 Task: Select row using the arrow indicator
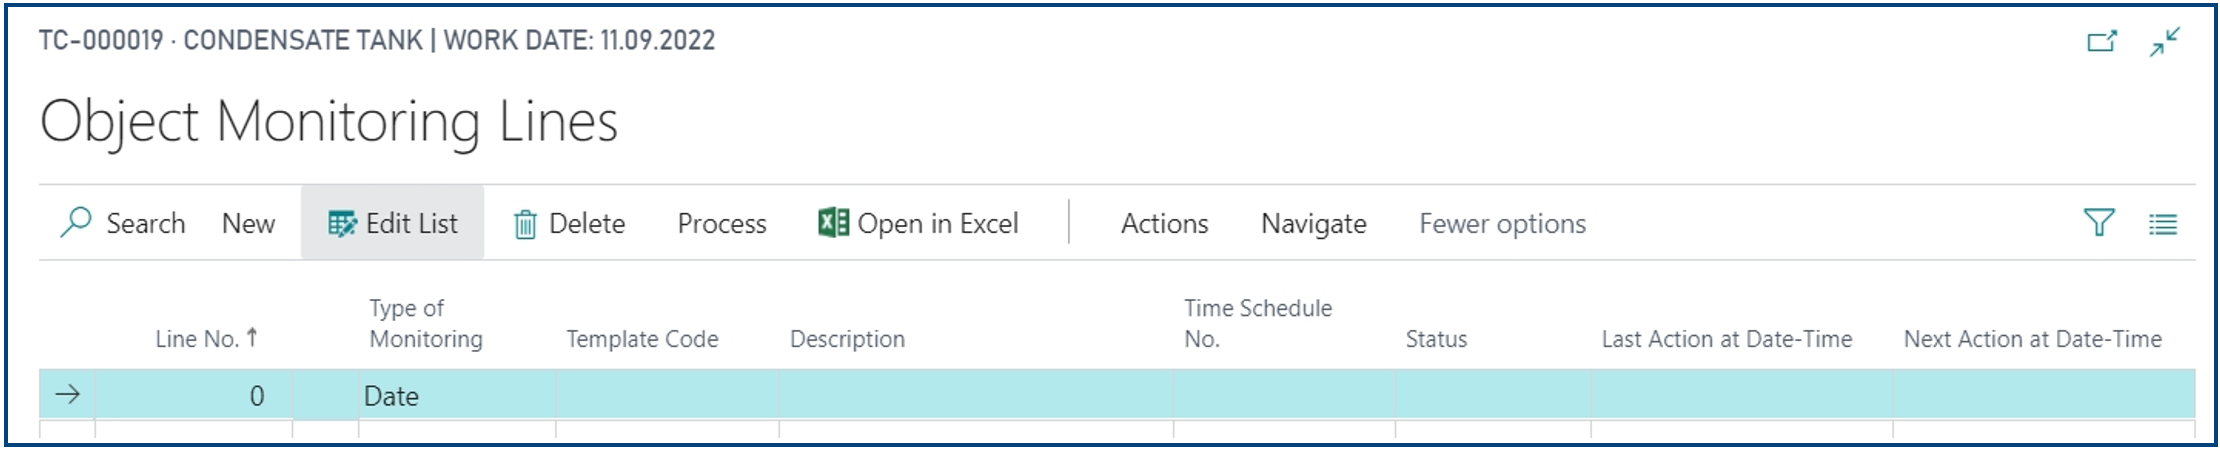(67, 395)
